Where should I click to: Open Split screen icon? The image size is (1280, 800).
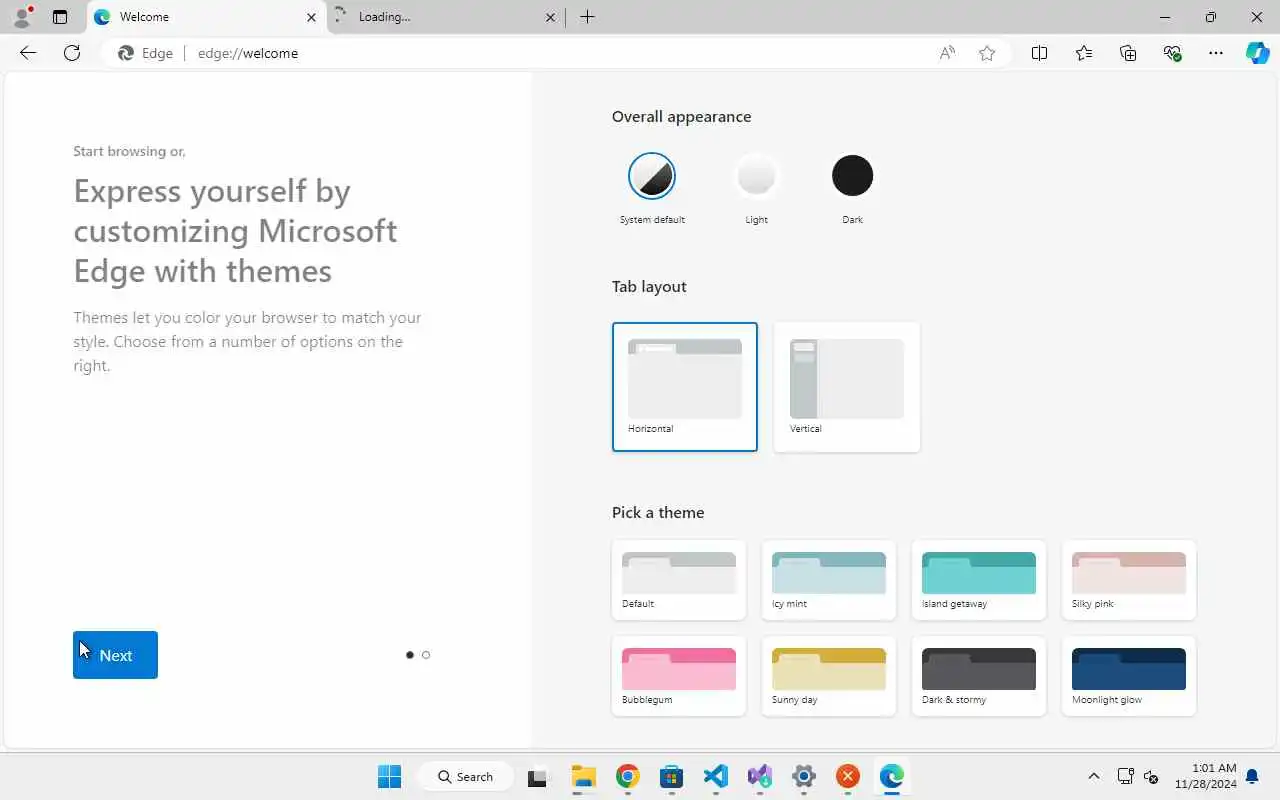click(1039, 53)
